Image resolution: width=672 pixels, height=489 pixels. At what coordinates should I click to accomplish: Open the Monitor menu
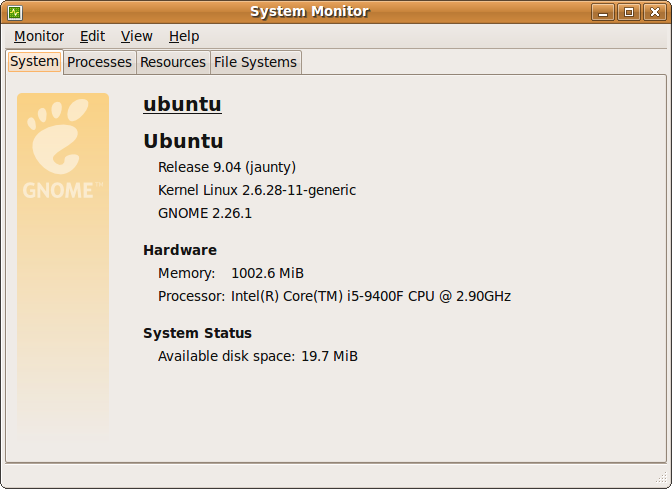[39, 36]
